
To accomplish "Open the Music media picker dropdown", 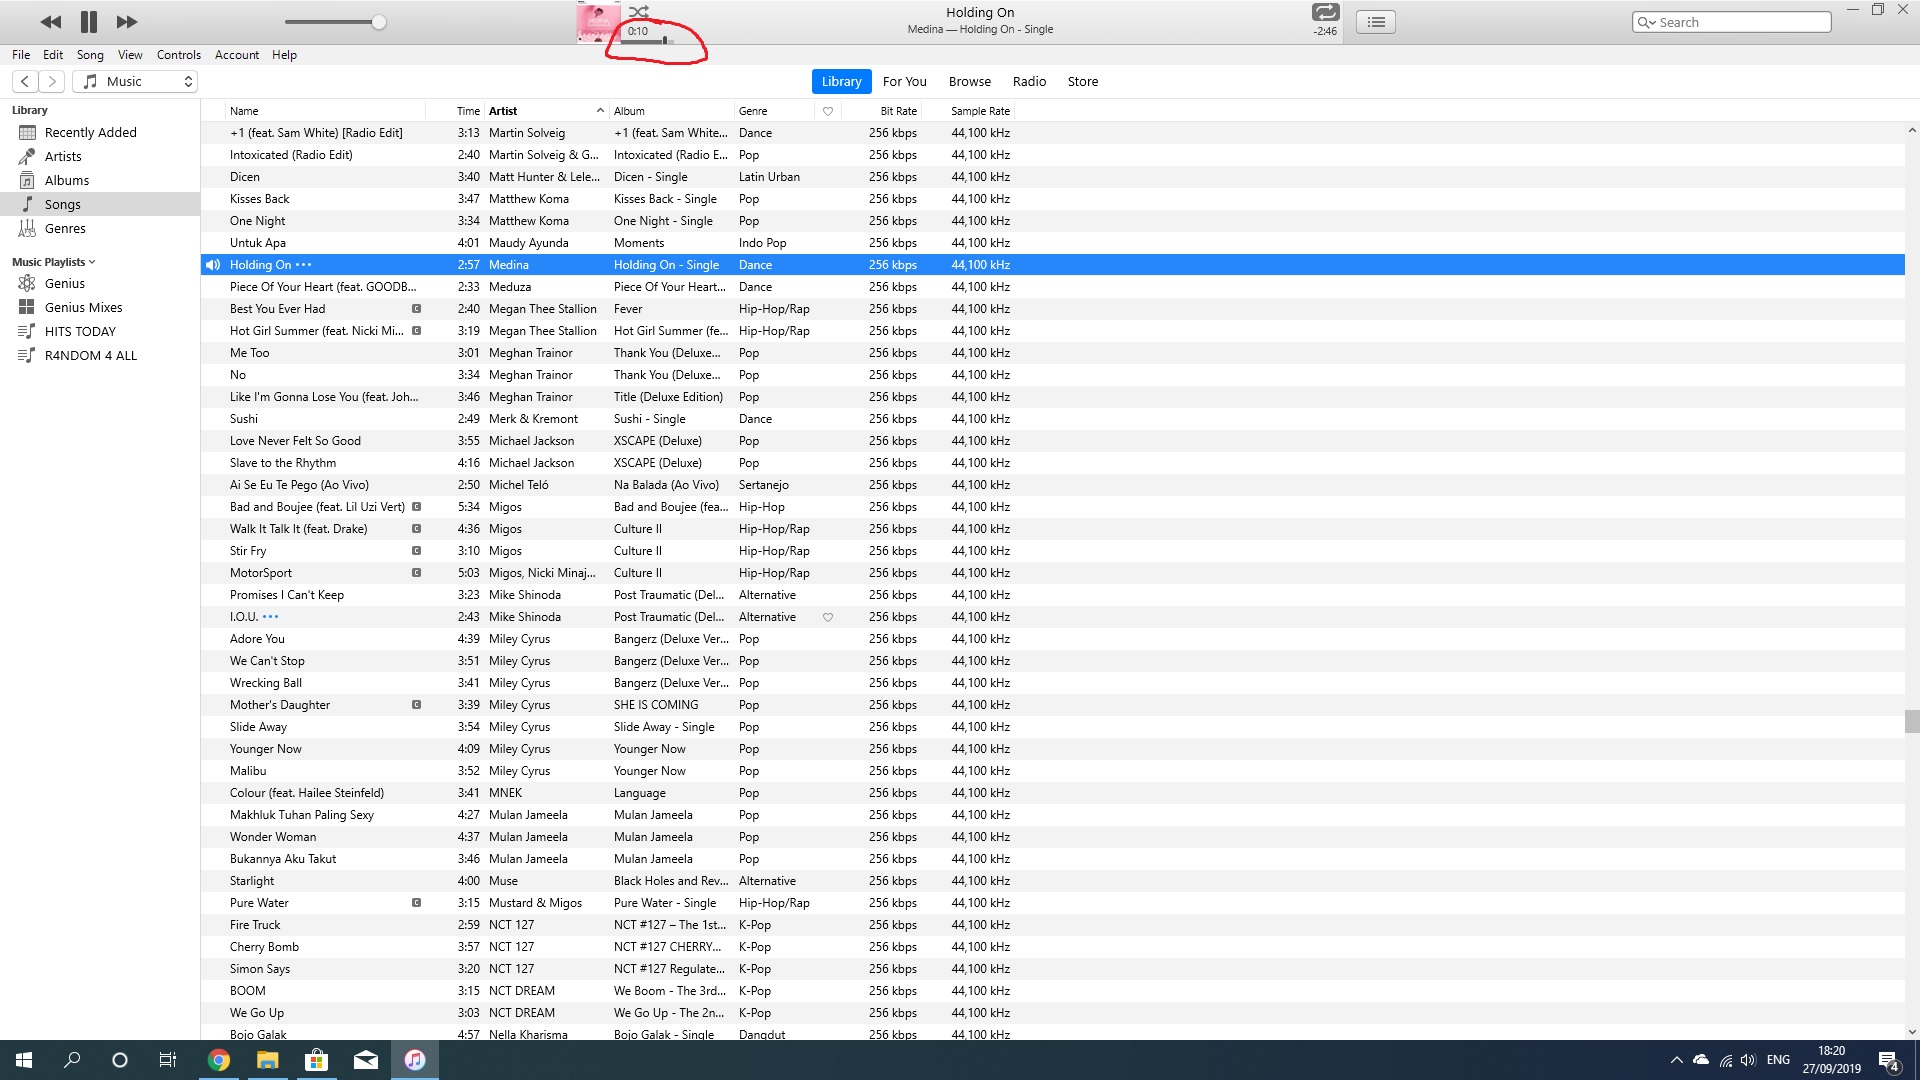I will 135,81.
